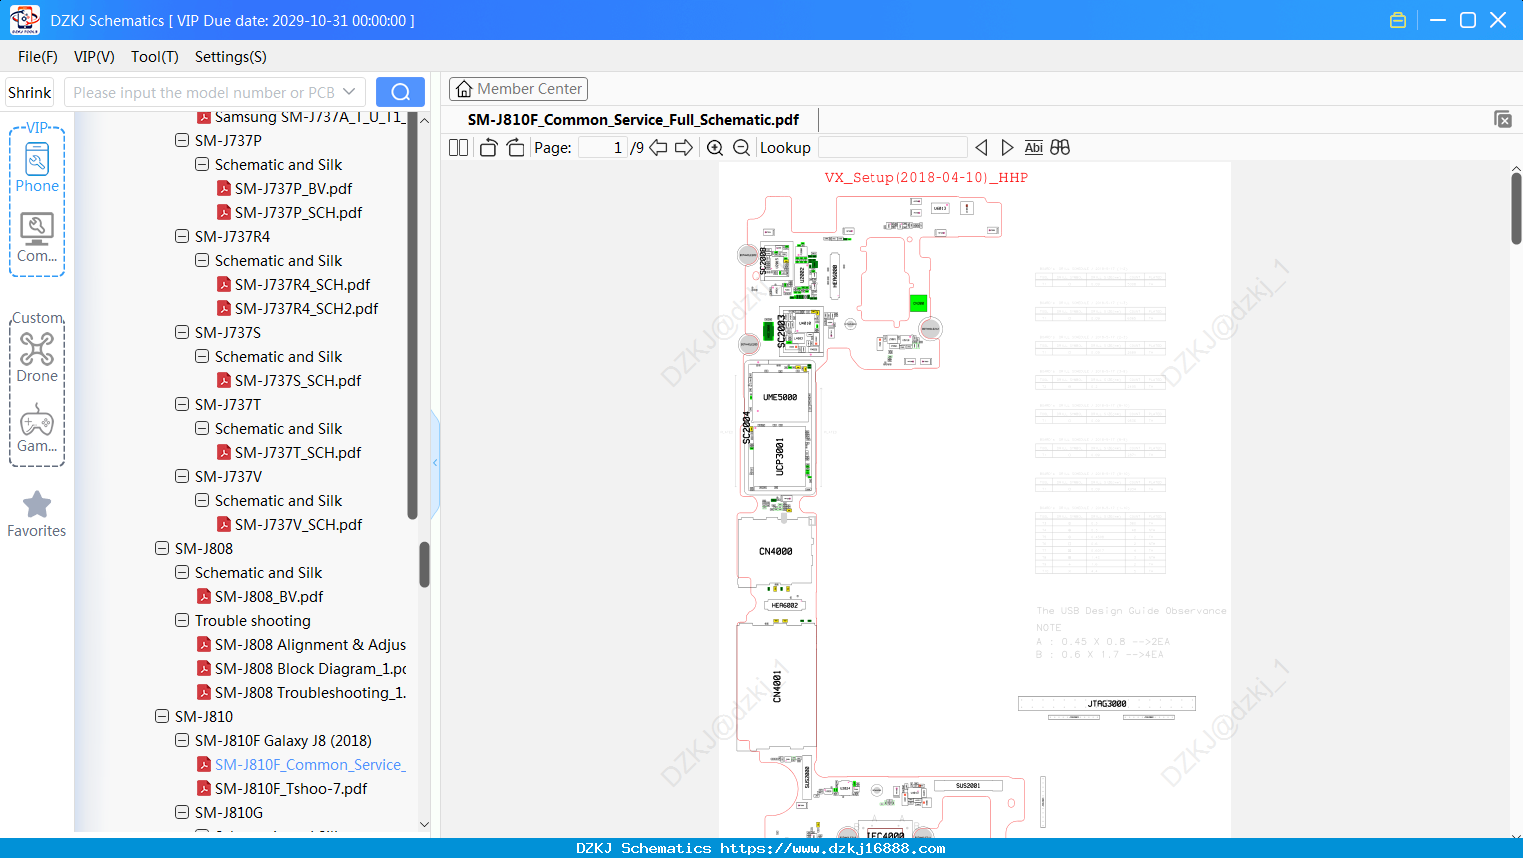Zoom out of the schematic
This screenshot has width=1523, height=858.
(741, 148)
